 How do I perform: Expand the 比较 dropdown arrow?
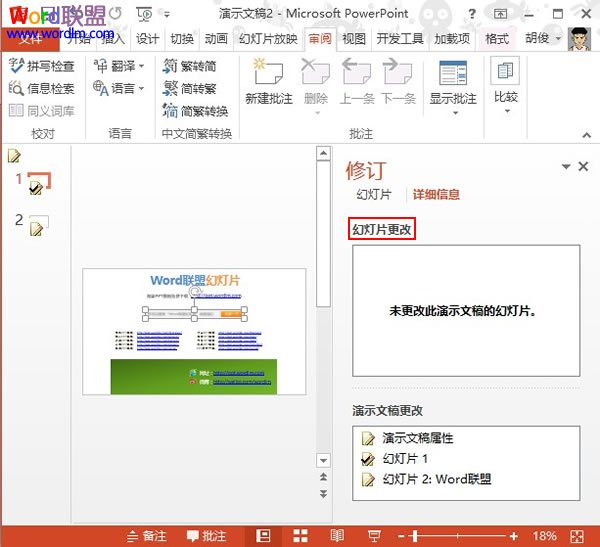[x=507, y=111]
